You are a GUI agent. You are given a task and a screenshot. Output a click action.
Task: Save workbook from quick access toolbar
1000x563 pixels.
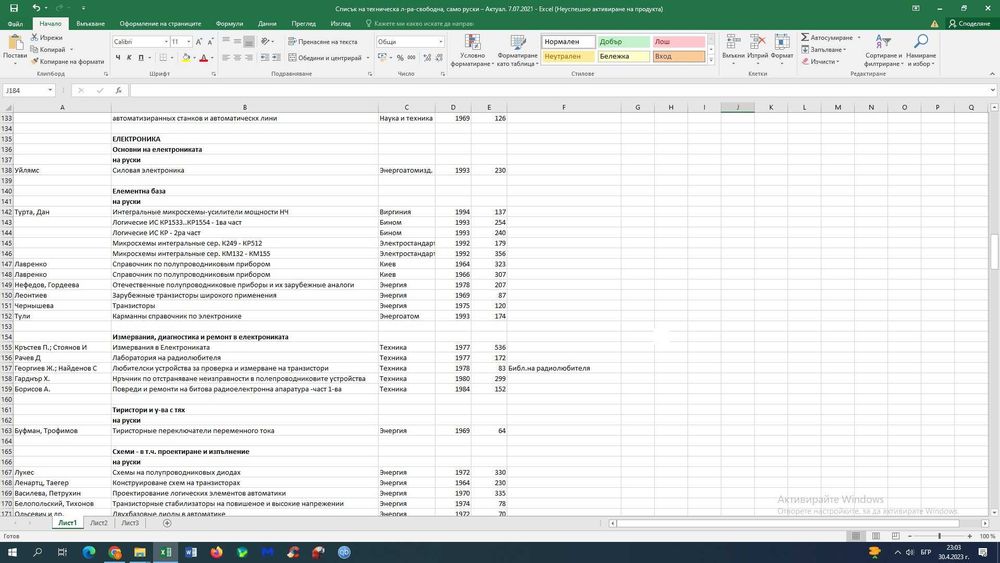[x=13, y=8]
